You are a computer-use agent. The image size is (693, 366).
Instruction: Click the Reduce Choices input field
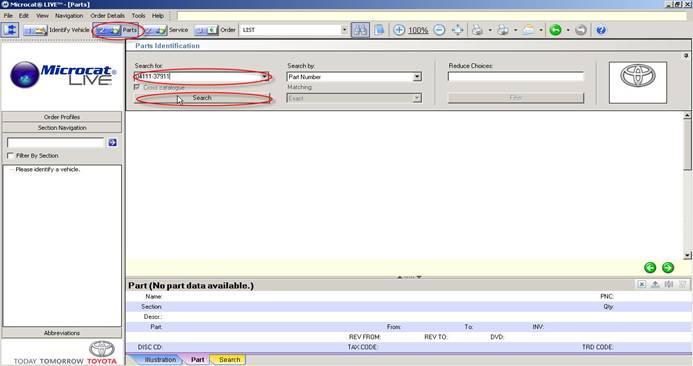coord(516,76)
